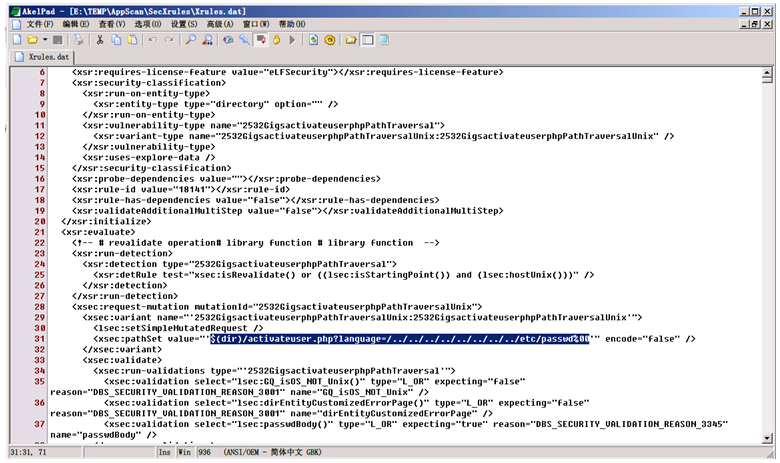Open the 选项(O) menu
Image resolution: width=780 pixels, height=463 pixels.
[x=147, y=24]
